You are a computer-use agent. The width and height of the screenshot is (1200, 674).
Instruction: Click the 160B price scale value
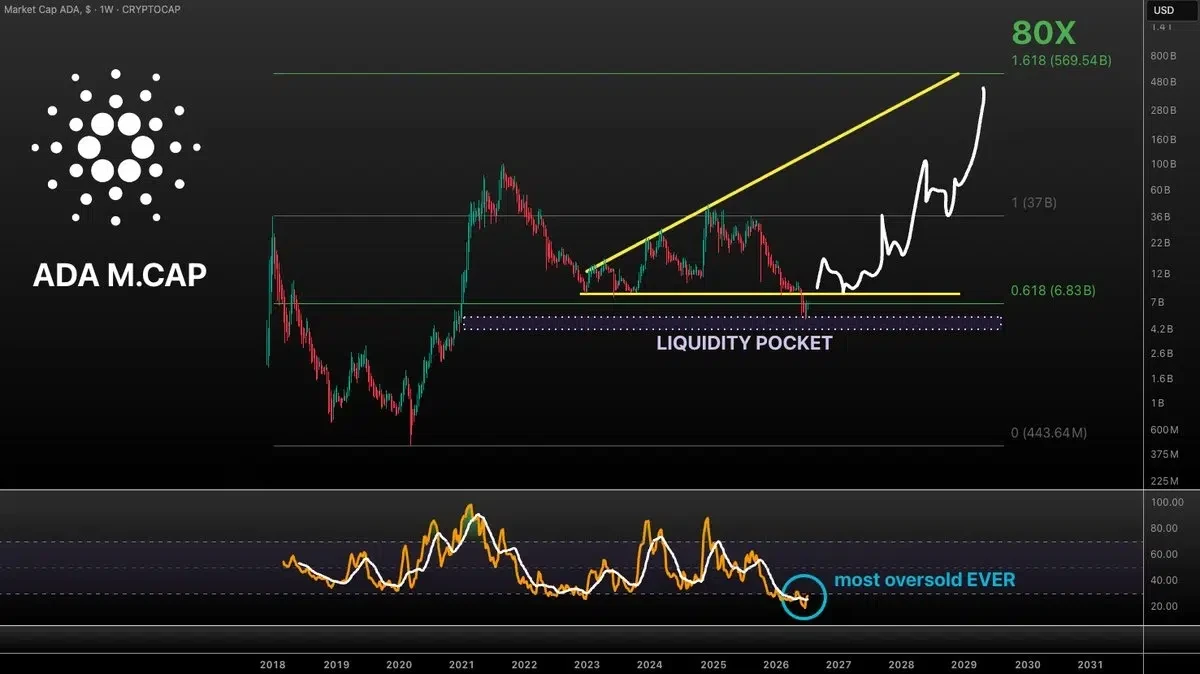(1165, 139)
